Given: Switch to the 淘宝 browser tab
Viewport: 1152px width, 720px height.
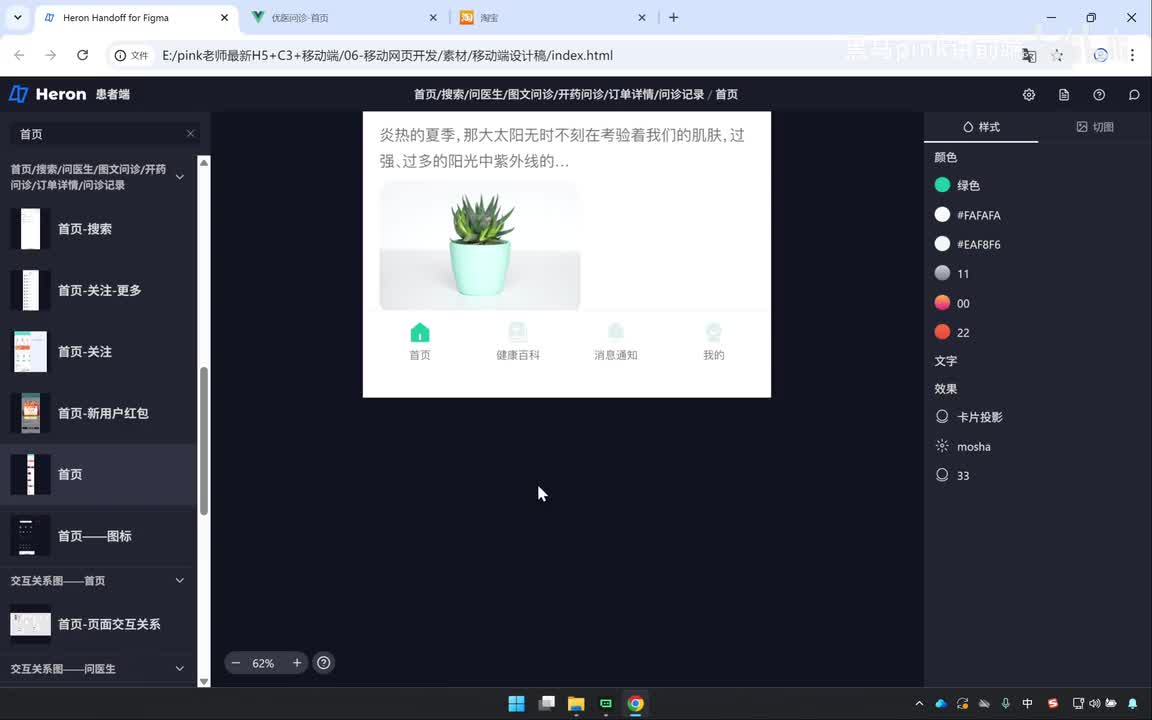Looking at the screenshot, I should click(x=552, y=18).
